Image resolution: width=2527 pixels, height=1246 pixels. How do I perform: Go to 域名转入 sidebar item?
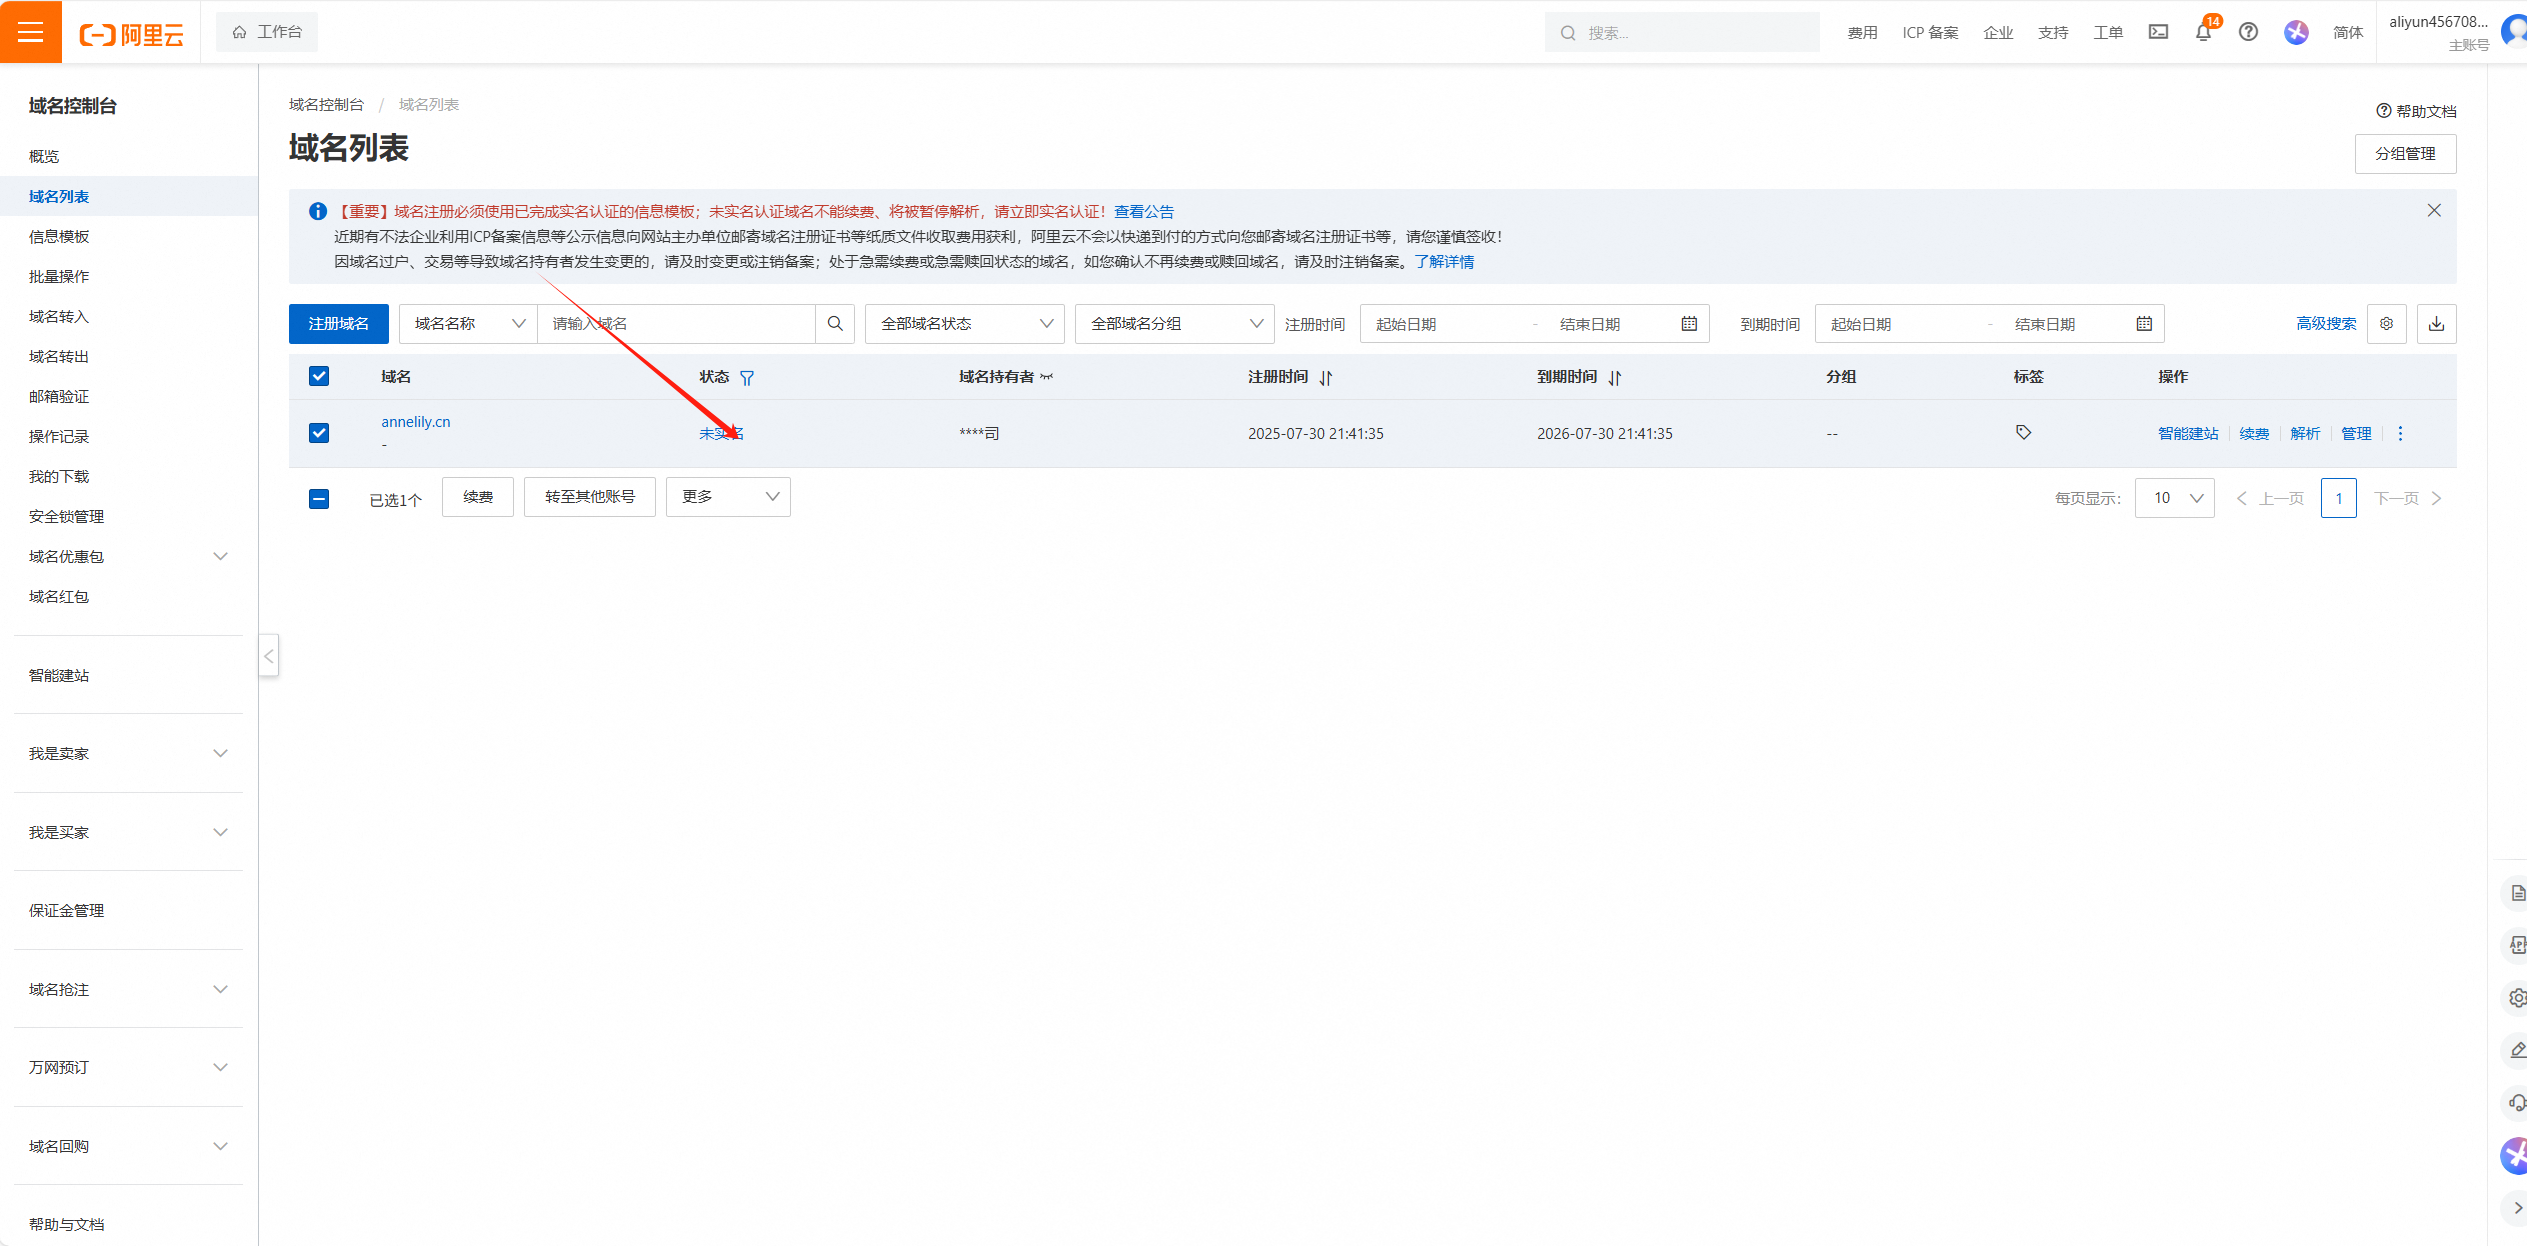(x=59, y=317)
